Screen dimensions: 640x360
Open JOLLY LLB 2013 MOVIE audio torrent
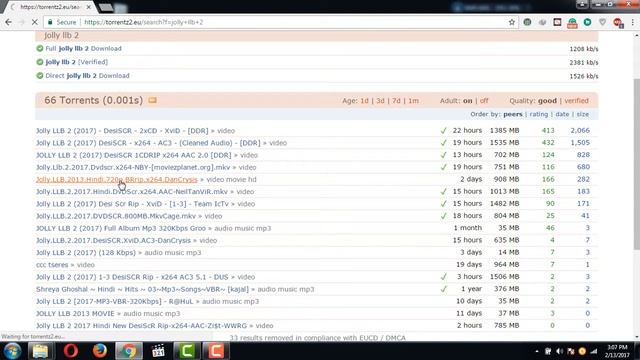75,314
